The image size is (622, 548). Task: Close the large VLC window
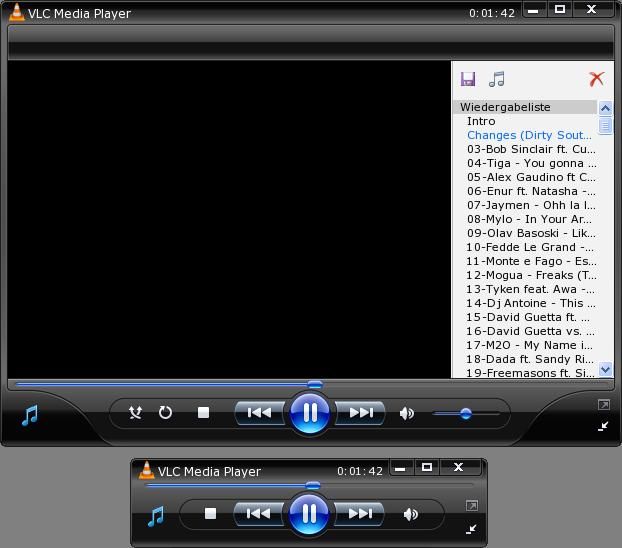click(592, 9)
